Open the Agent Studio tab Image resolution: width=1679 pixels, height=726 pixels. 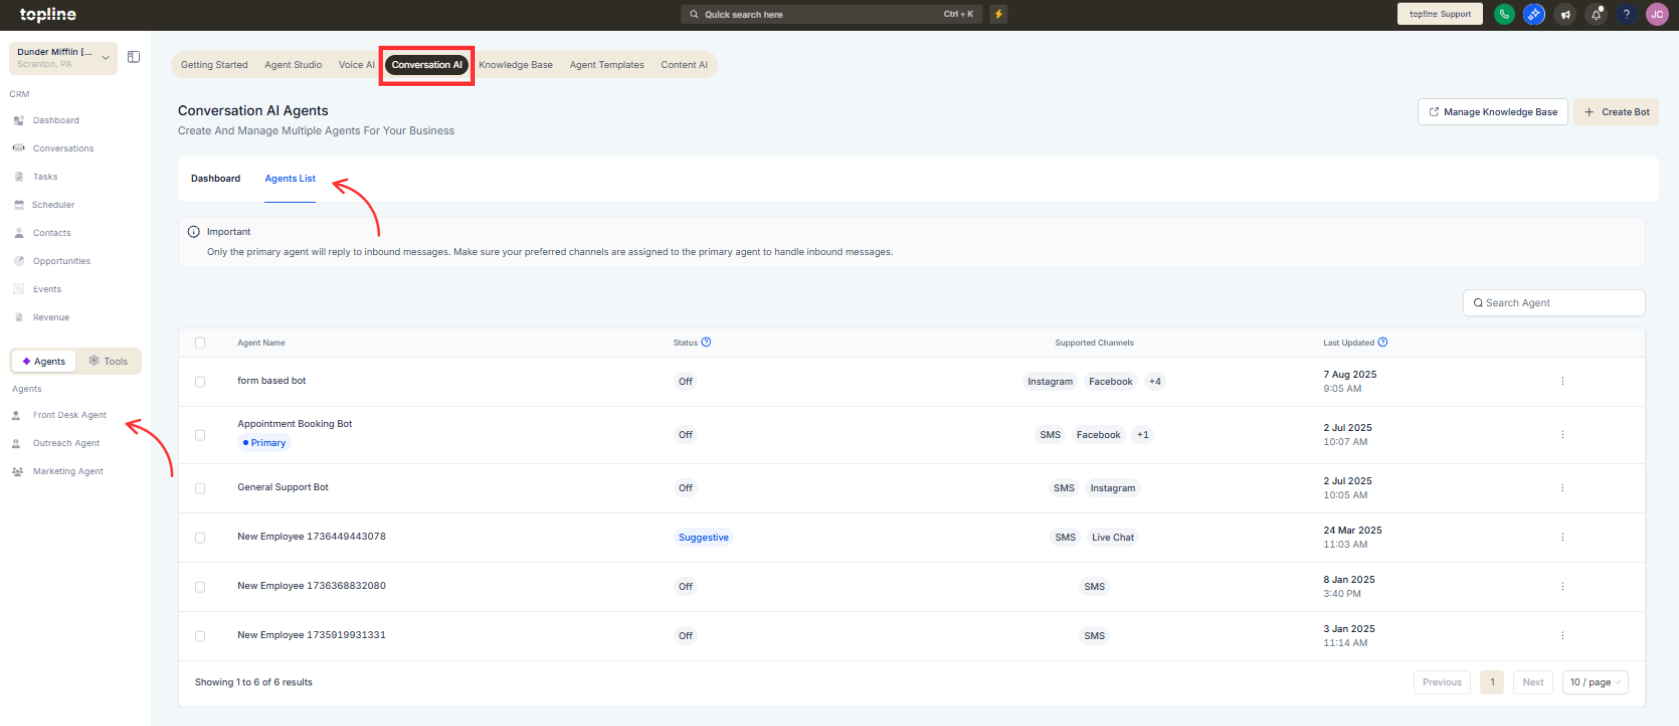293,65
